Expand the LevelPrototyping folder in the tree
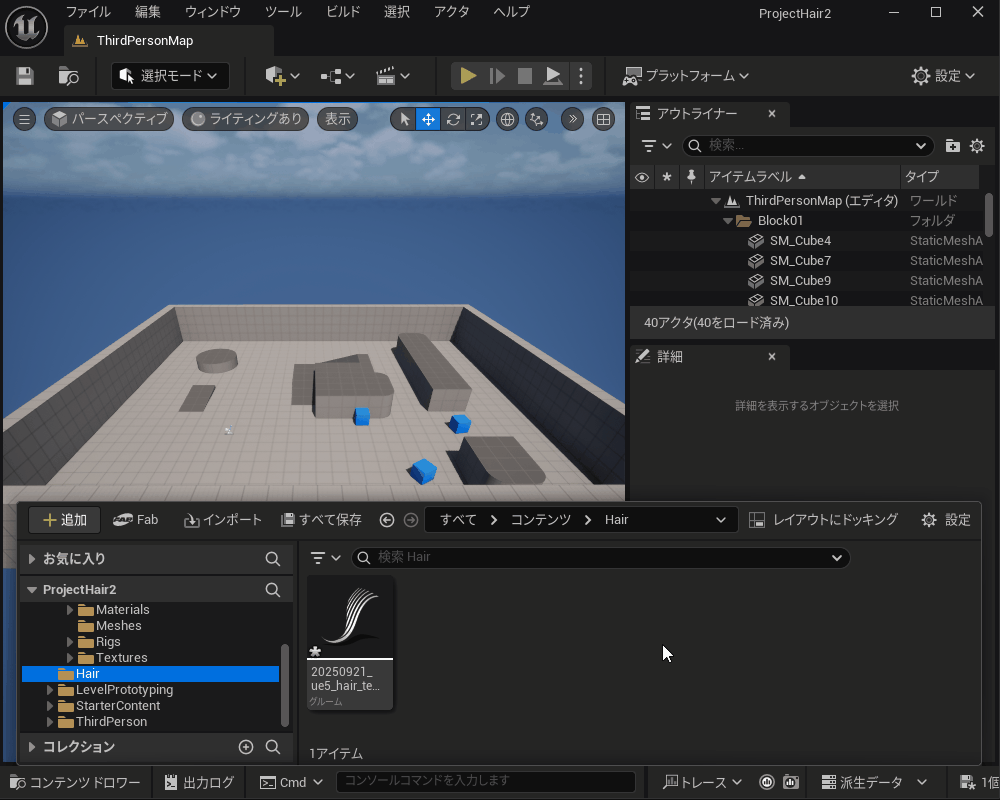This screenshot has width=1000, height=800. tap(51, 690)
